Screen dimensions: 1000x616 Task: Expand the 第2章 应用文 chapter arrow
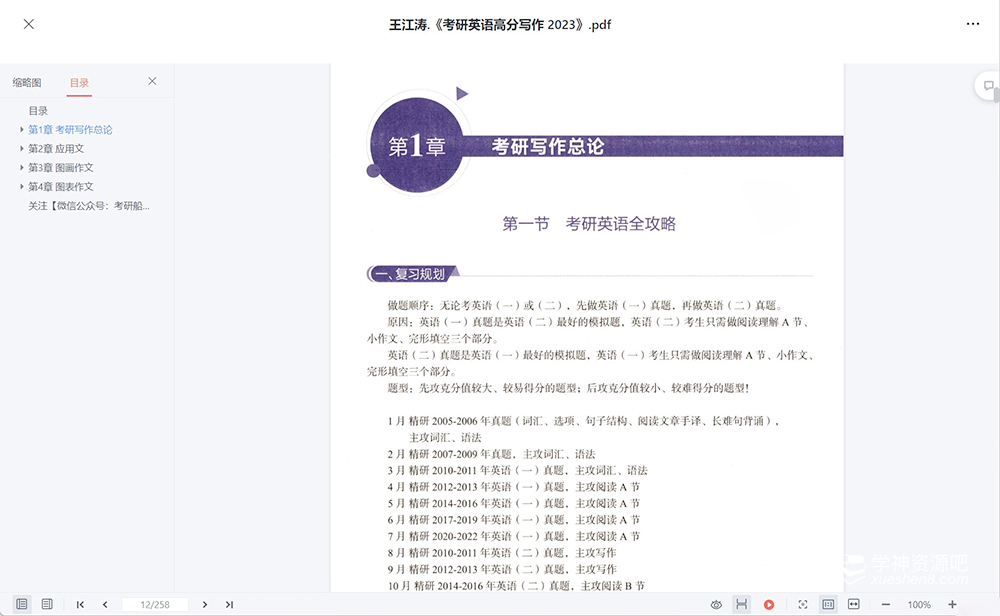tap(22, 149)
